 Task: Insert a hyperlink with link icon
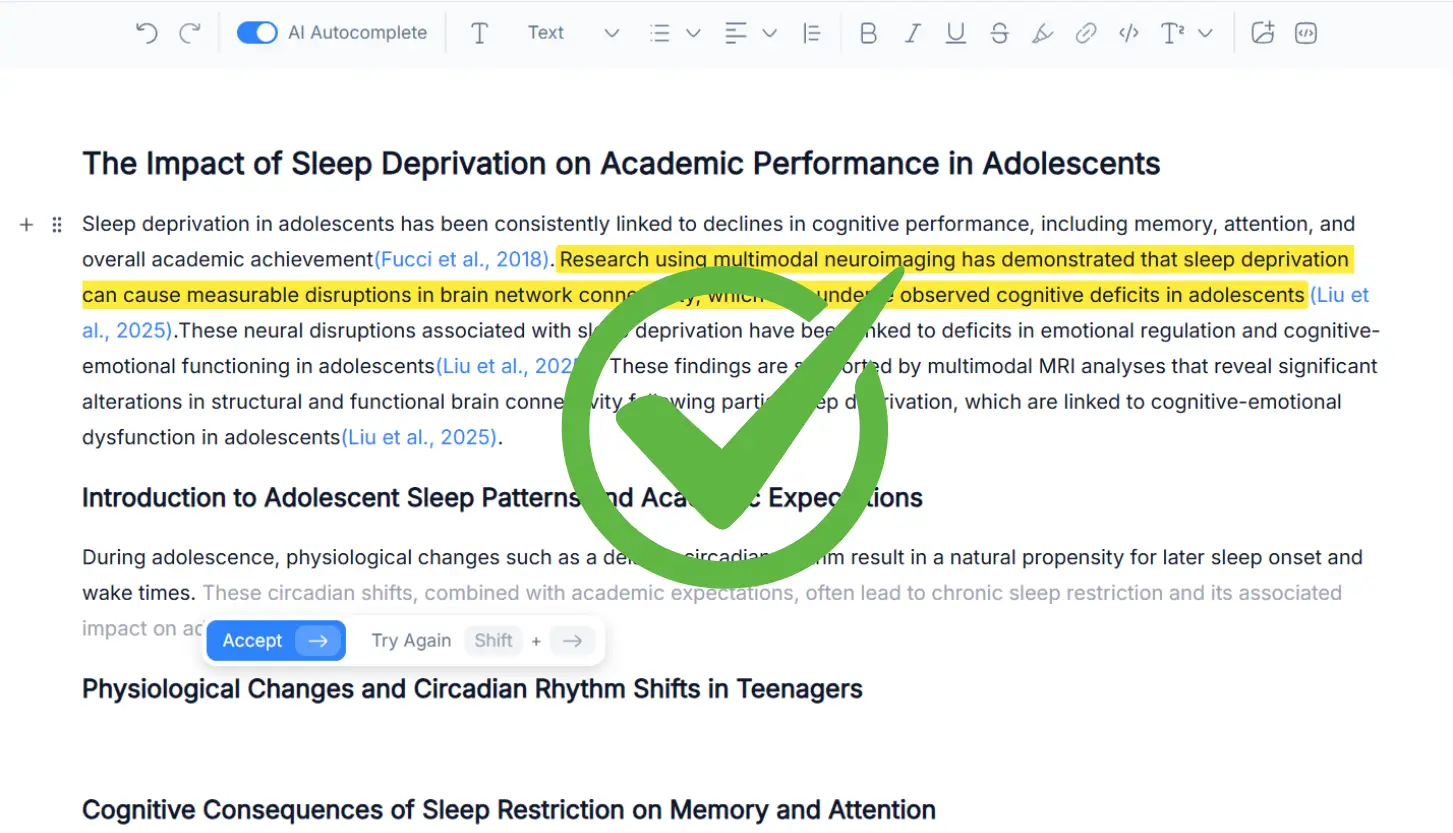[x=1085, y=33]
